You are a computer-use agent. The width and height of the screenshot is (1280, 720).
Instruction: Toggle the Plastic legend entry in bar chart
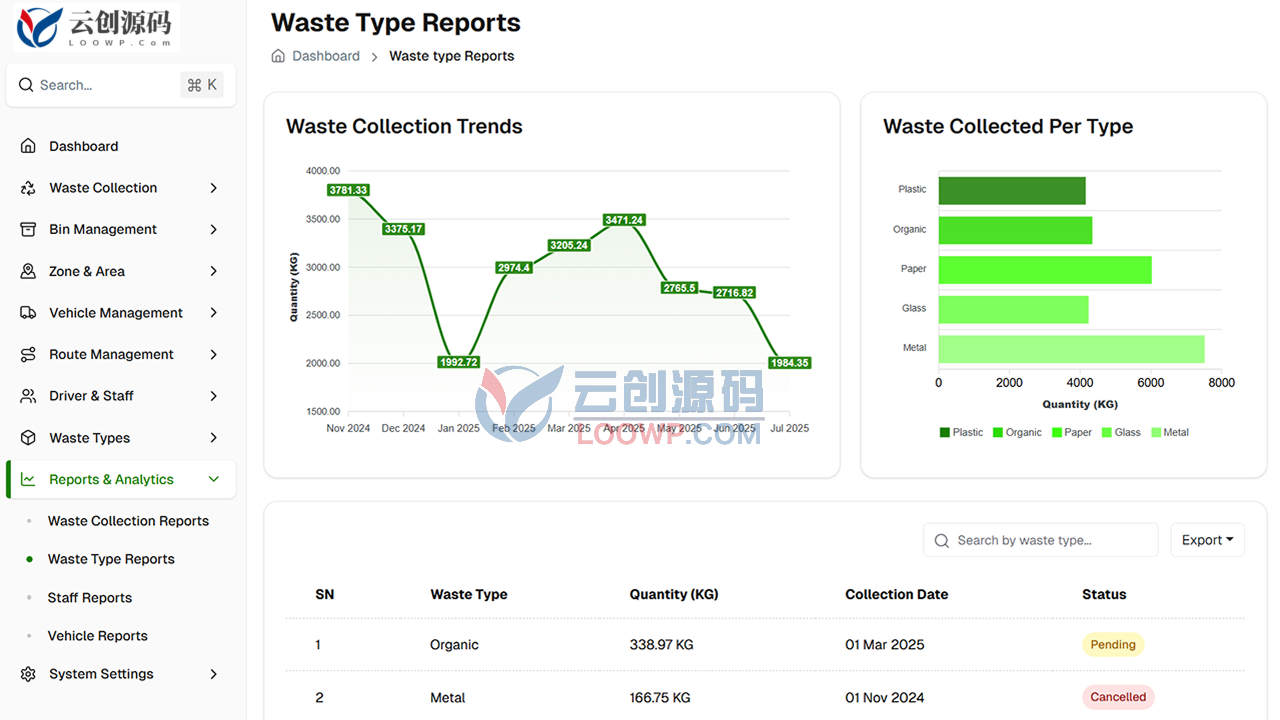961,433
